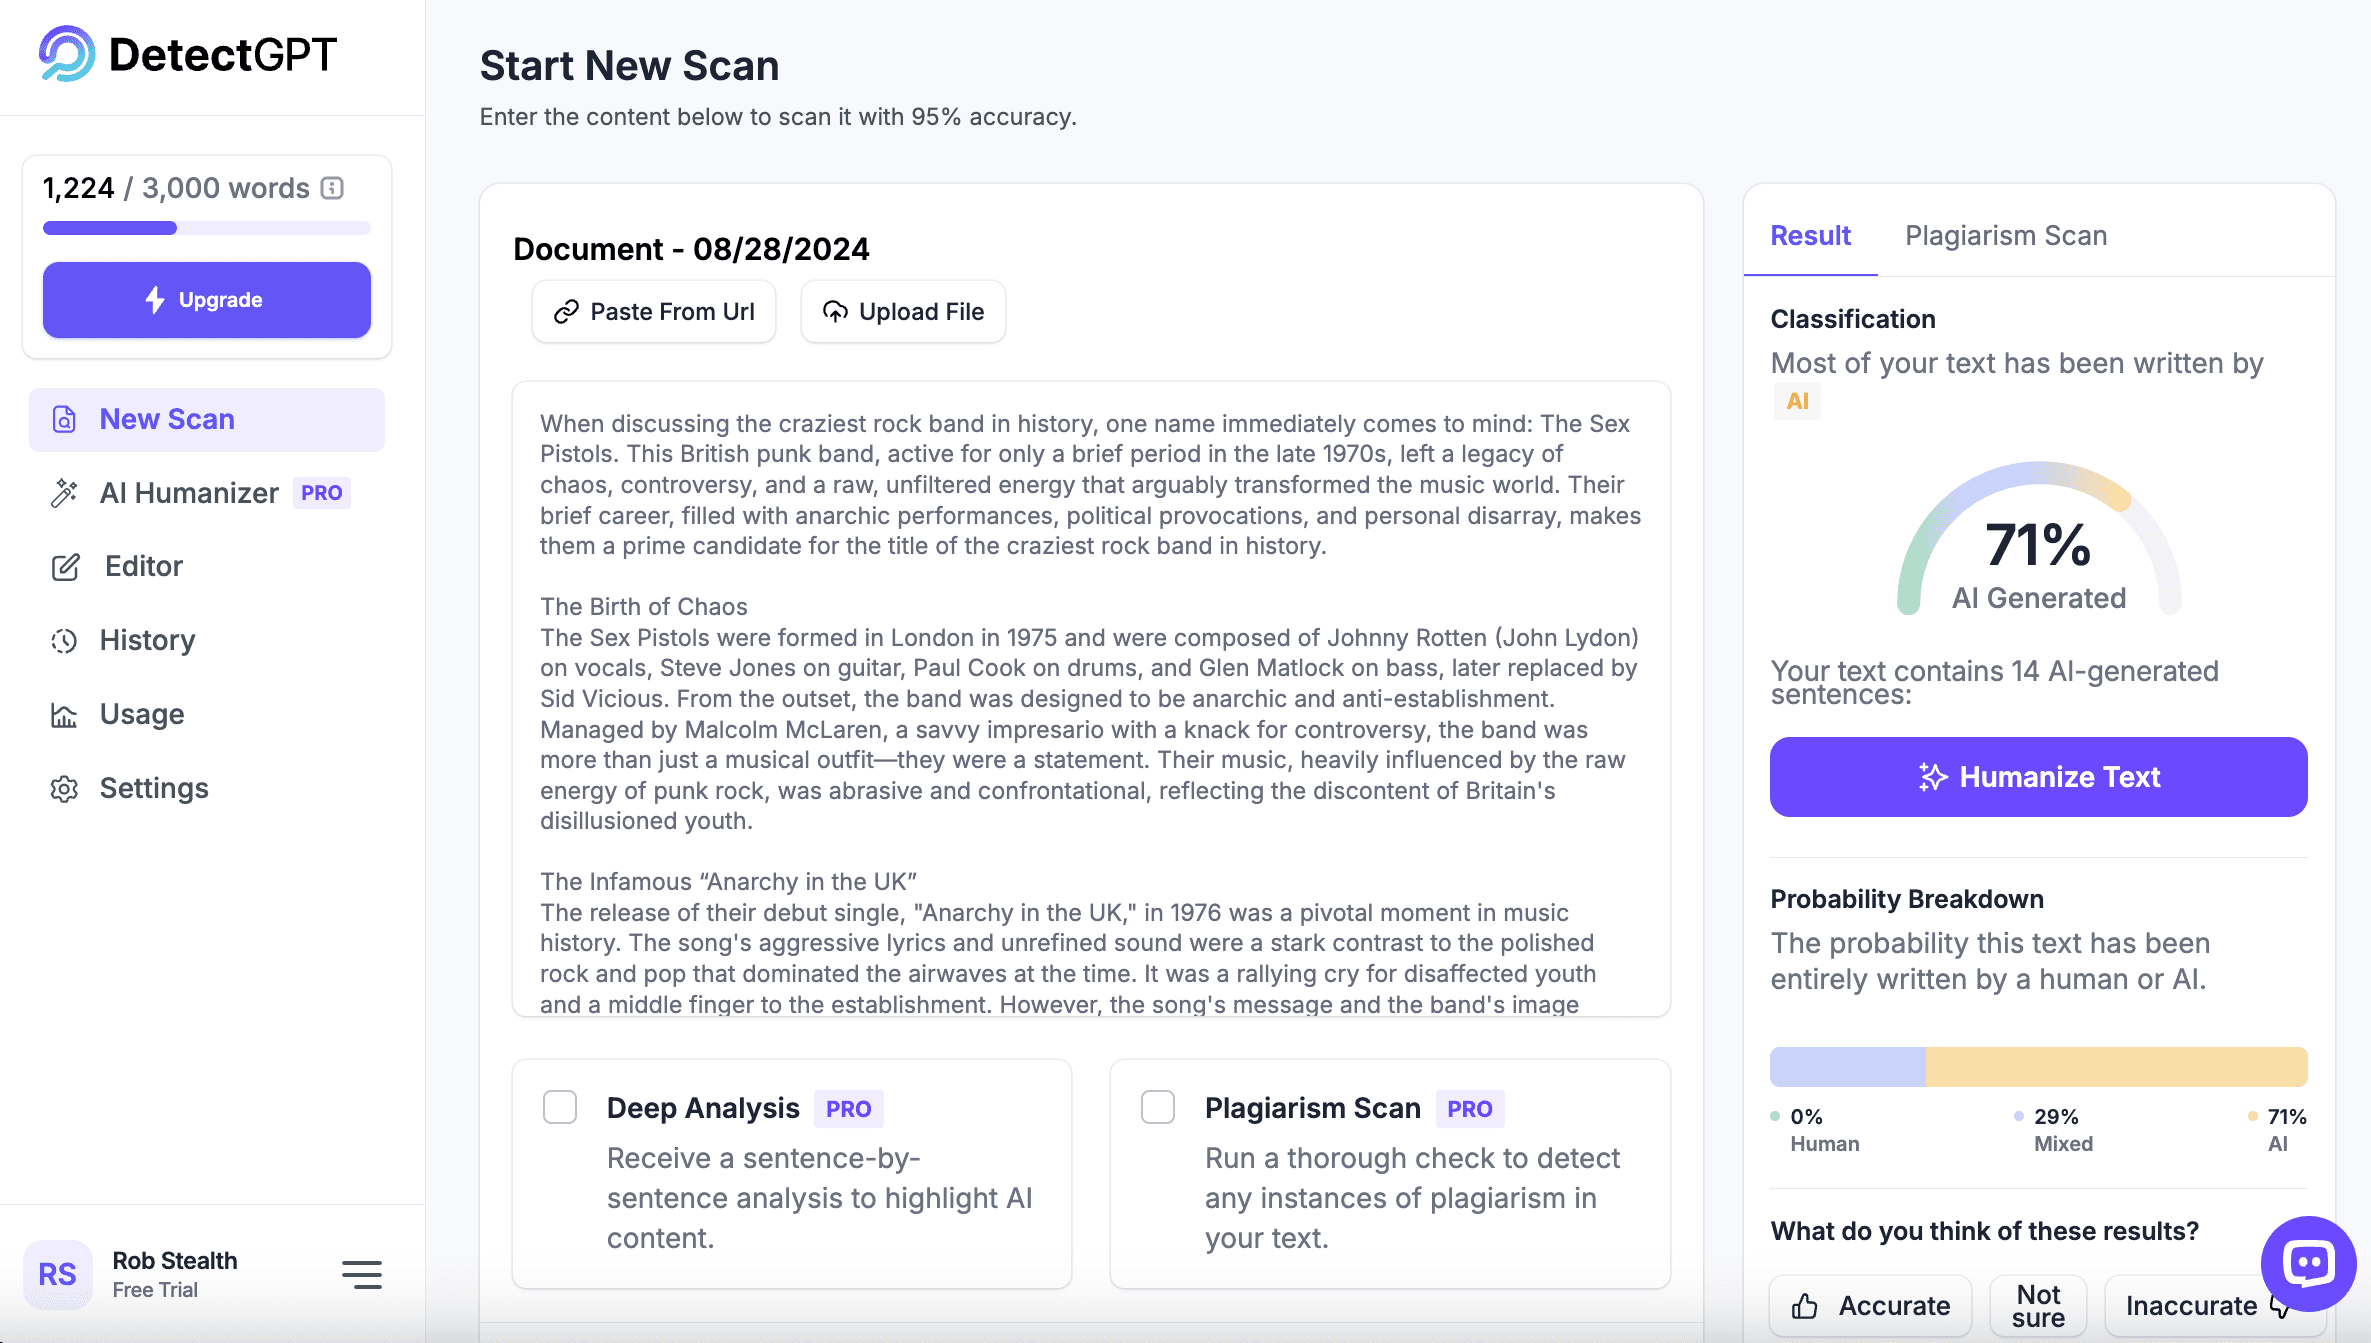The height and width of the screenshot is (1343, 2371).
Task: Click the word usage progress bar
Action: tap(207, 228)
